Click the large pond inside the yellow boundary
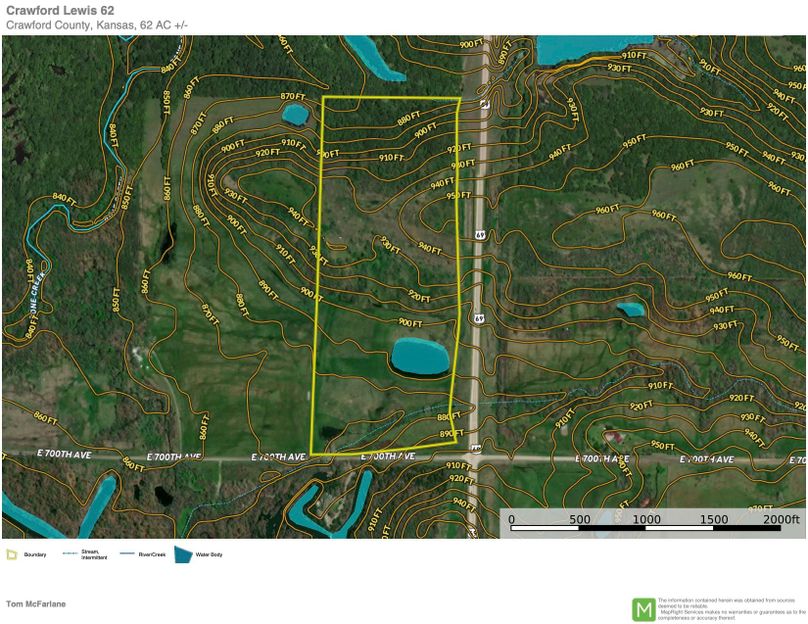808x624 pixels. 419,356
